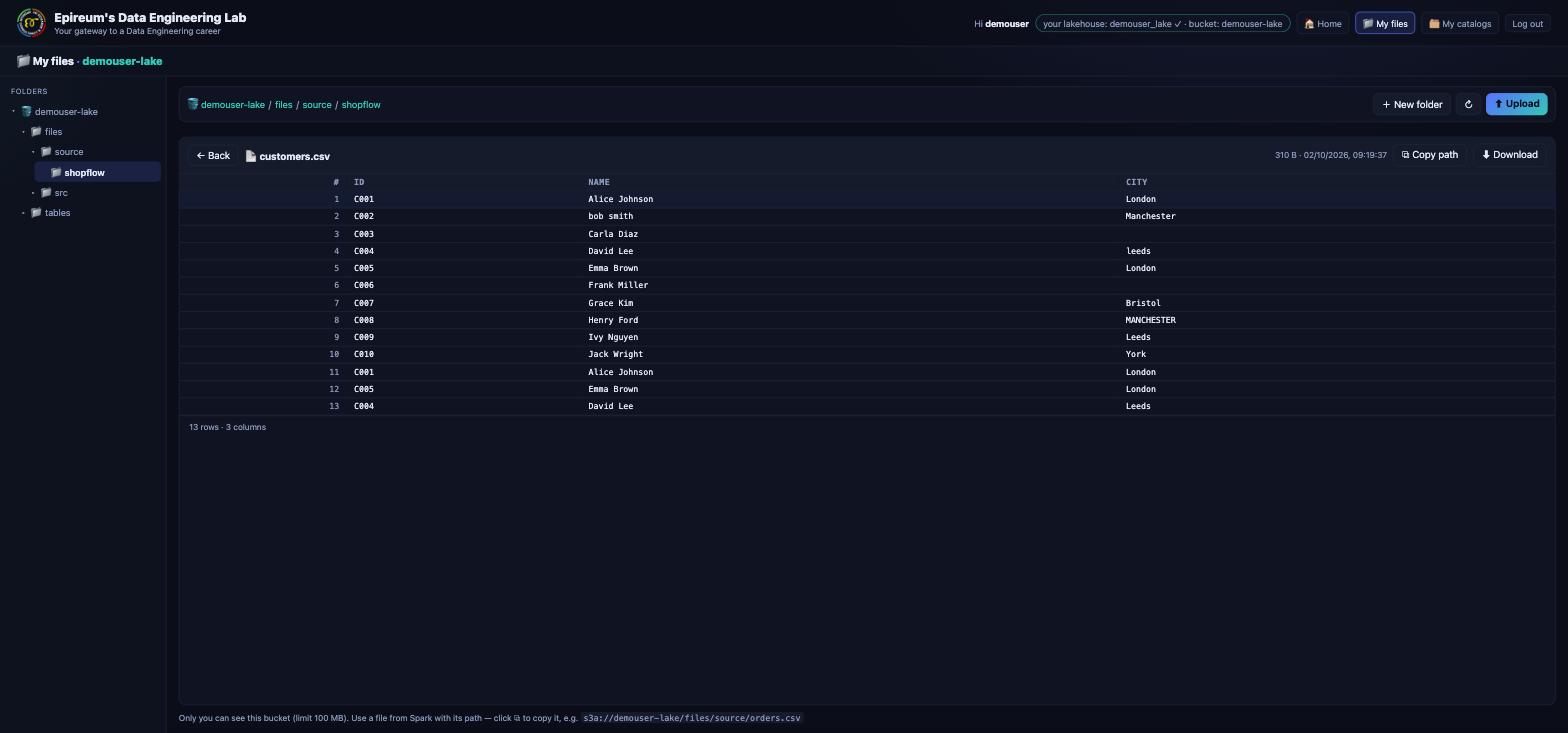This screenshot has height=733, width=1568.
Task: Click the lakehouse status badge
Action: click(1163, 23)
